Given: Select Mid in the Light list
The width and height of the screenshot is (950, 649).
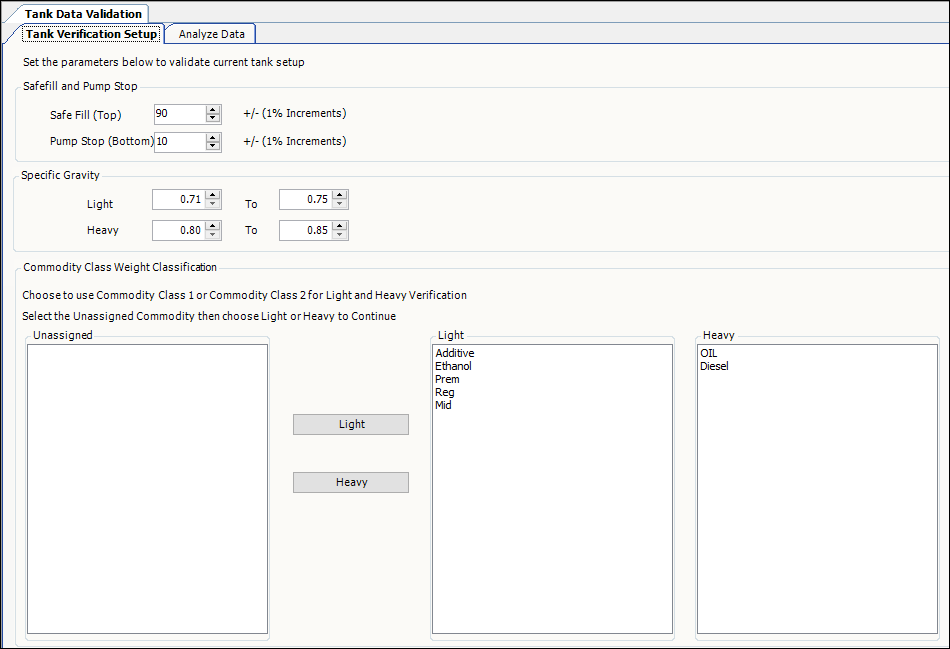Looking at the screenshot, I should (443, 405).
